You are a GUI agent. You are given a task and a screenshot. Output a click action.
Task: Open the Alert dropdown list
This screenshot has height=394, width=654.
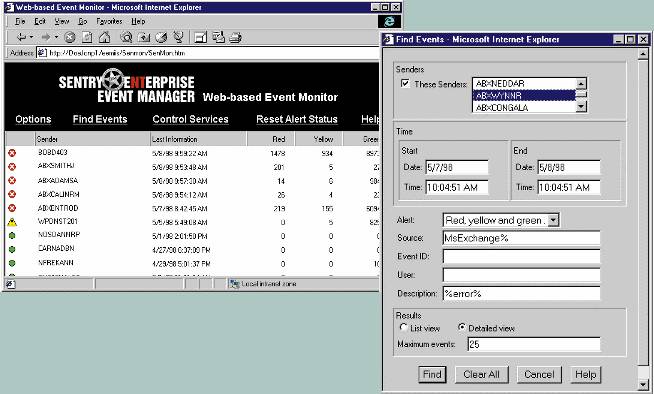pos(553,220)
